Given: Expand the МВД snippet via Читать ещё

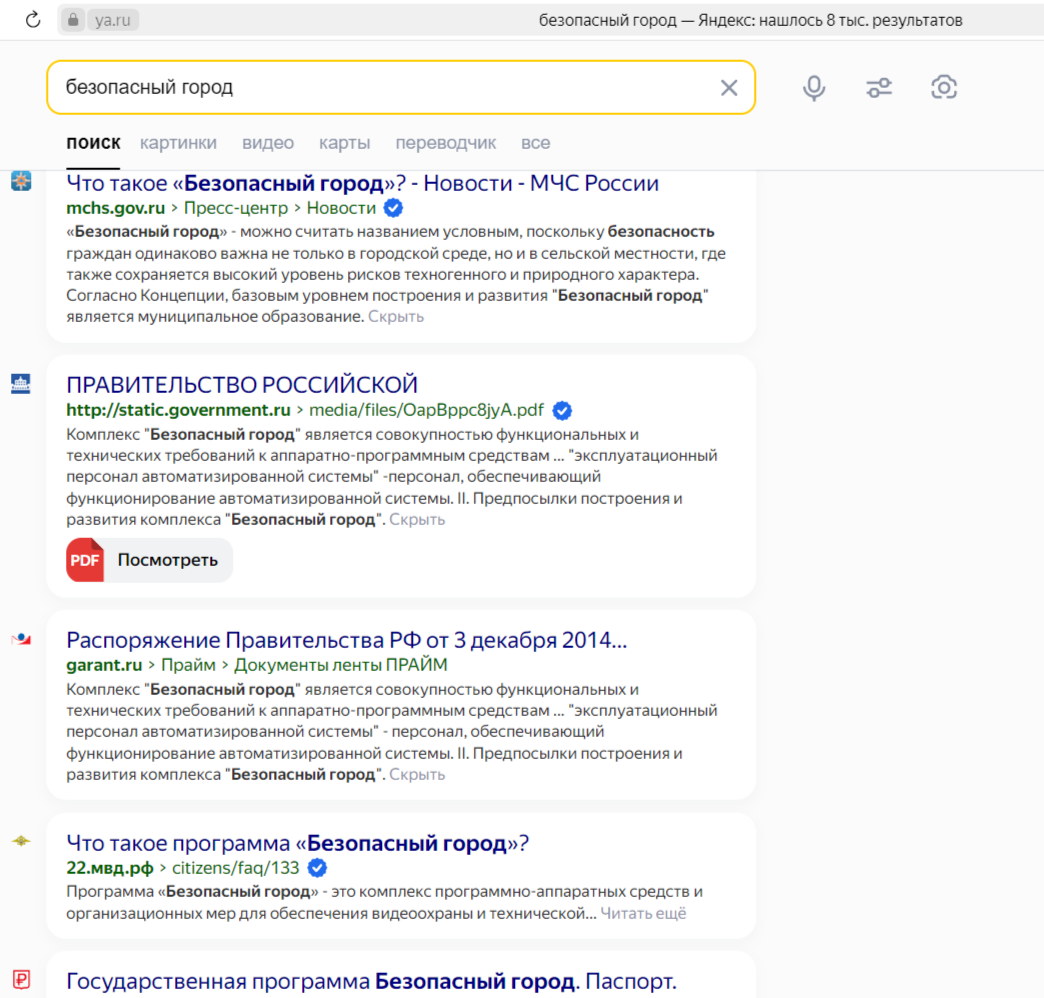Looking at the screenshot, I should coord(643,913).
